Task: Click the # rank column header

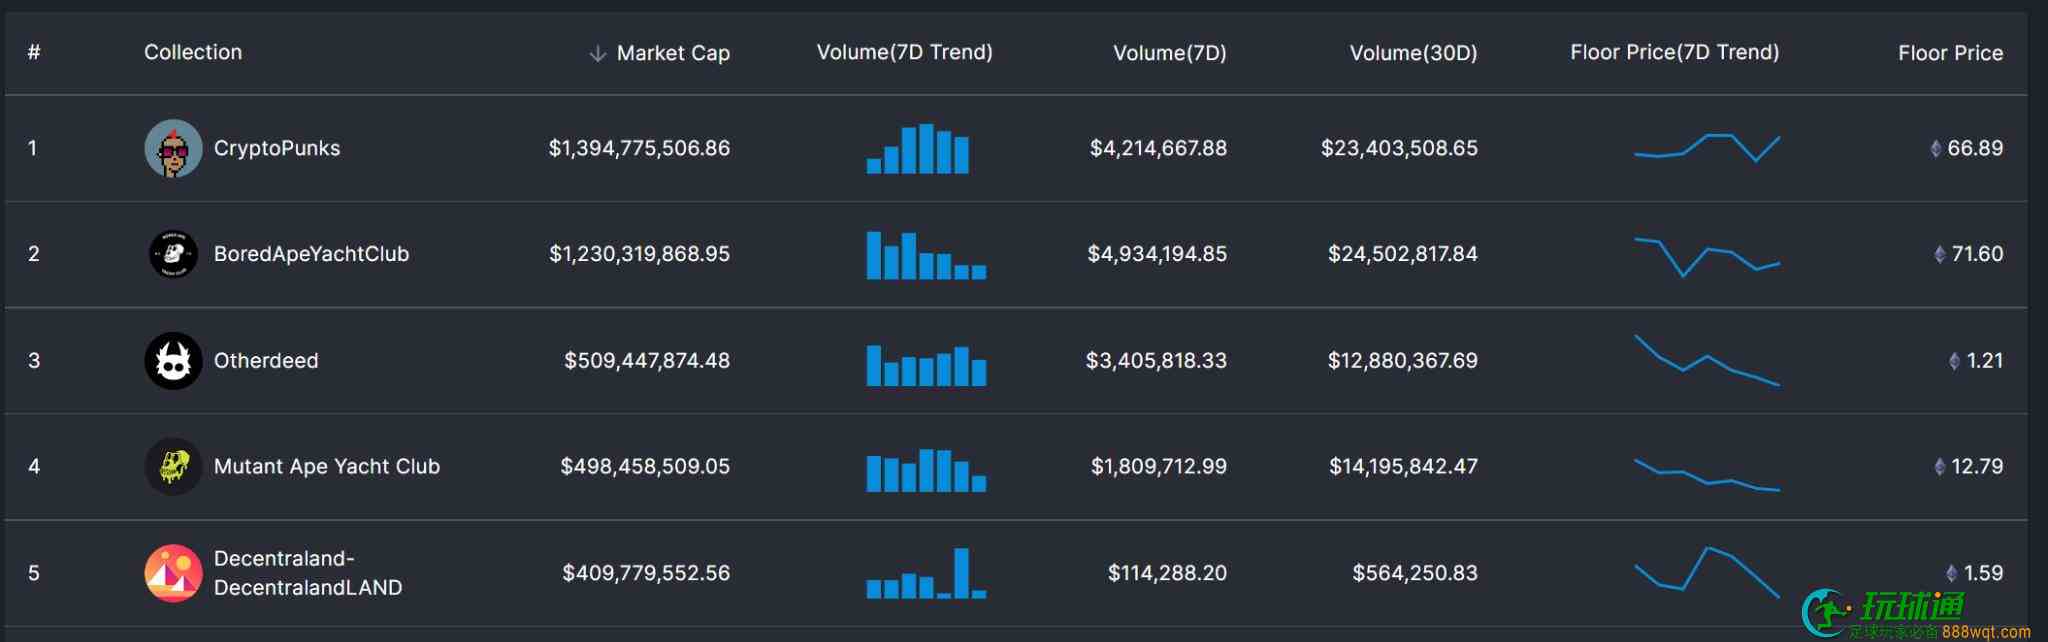Action: tap(34, 52)
